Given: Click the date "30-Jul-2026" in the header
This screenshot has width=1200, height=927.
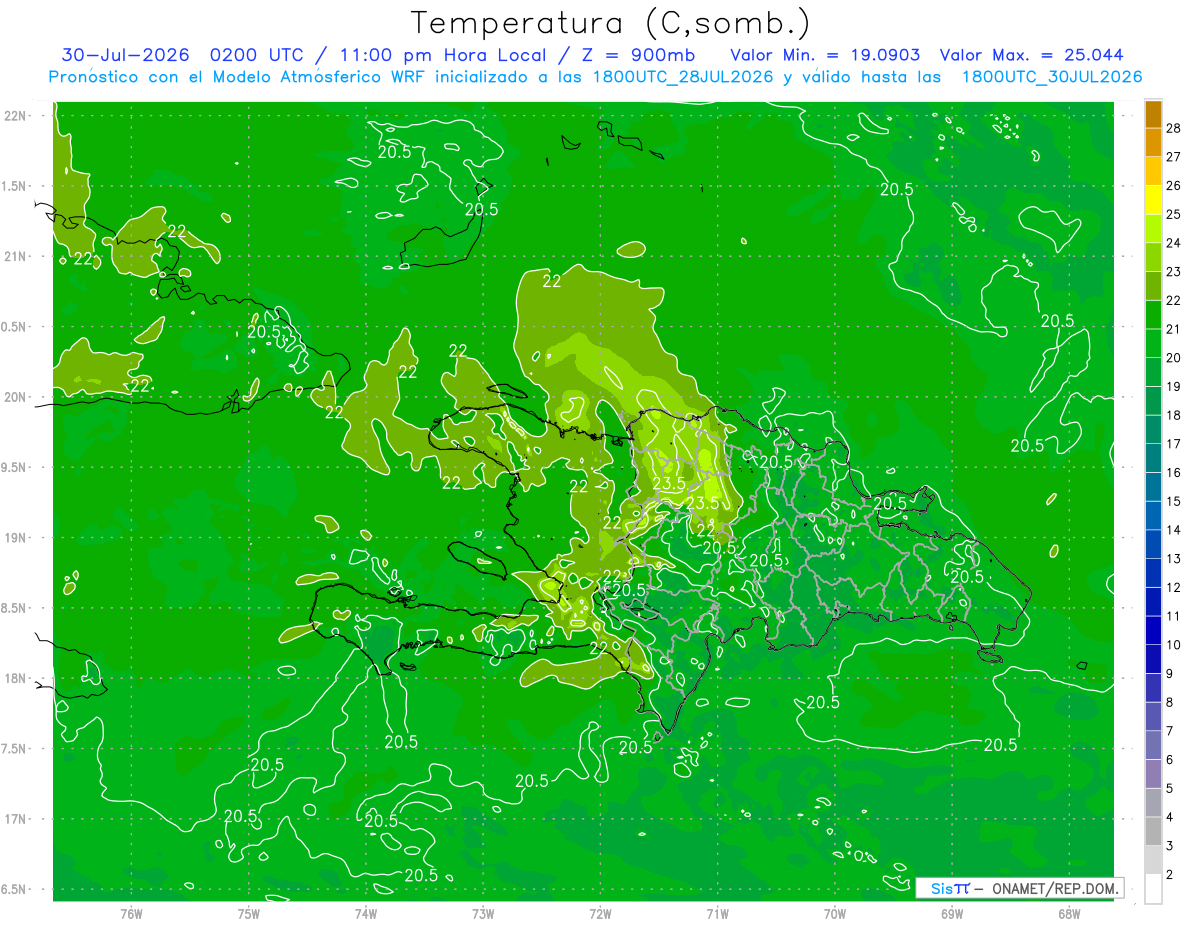Looking at the screenshot, I should point(127,55).
